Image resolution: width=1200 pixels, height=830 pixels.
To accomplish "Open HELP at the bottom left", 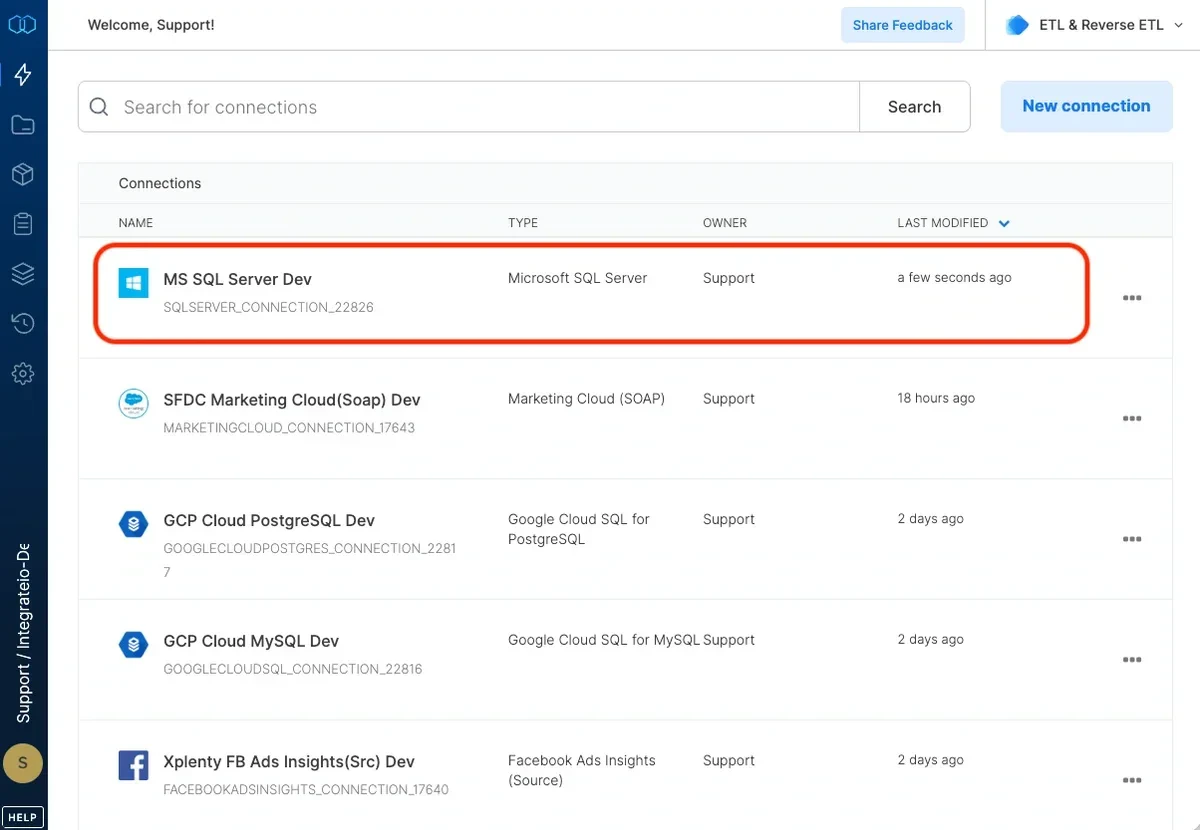I will 22,816.
